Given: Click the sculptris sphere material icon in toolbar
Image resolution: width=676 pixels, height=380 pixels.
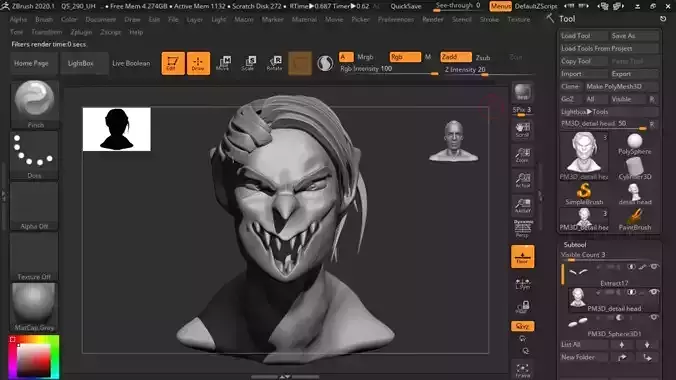Looking at the screenshot, I should 325,63.
